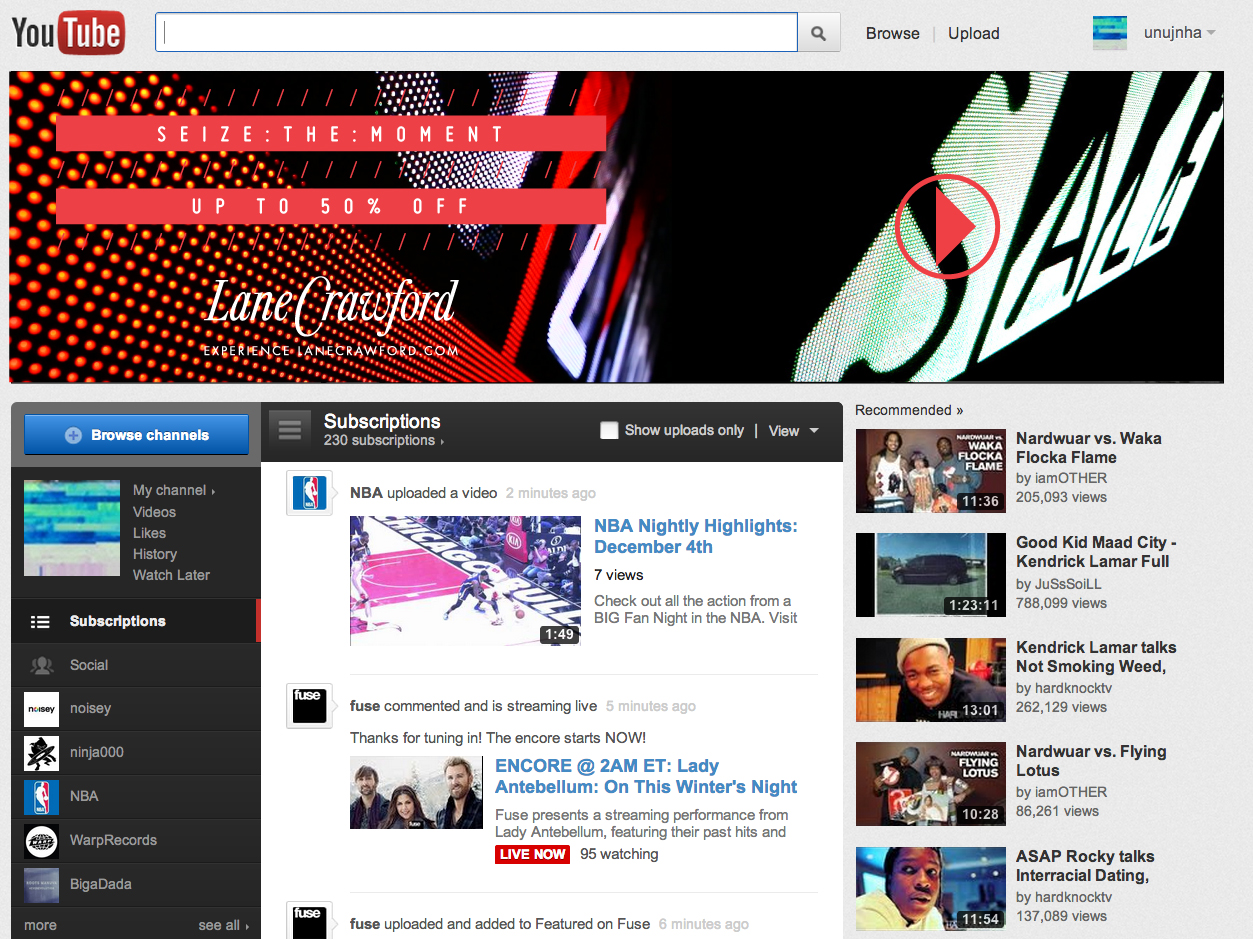This screenshot has height=939, width=1253.
Task: Open BigaDada channel icon in sidebar
Action: (41, 884)
